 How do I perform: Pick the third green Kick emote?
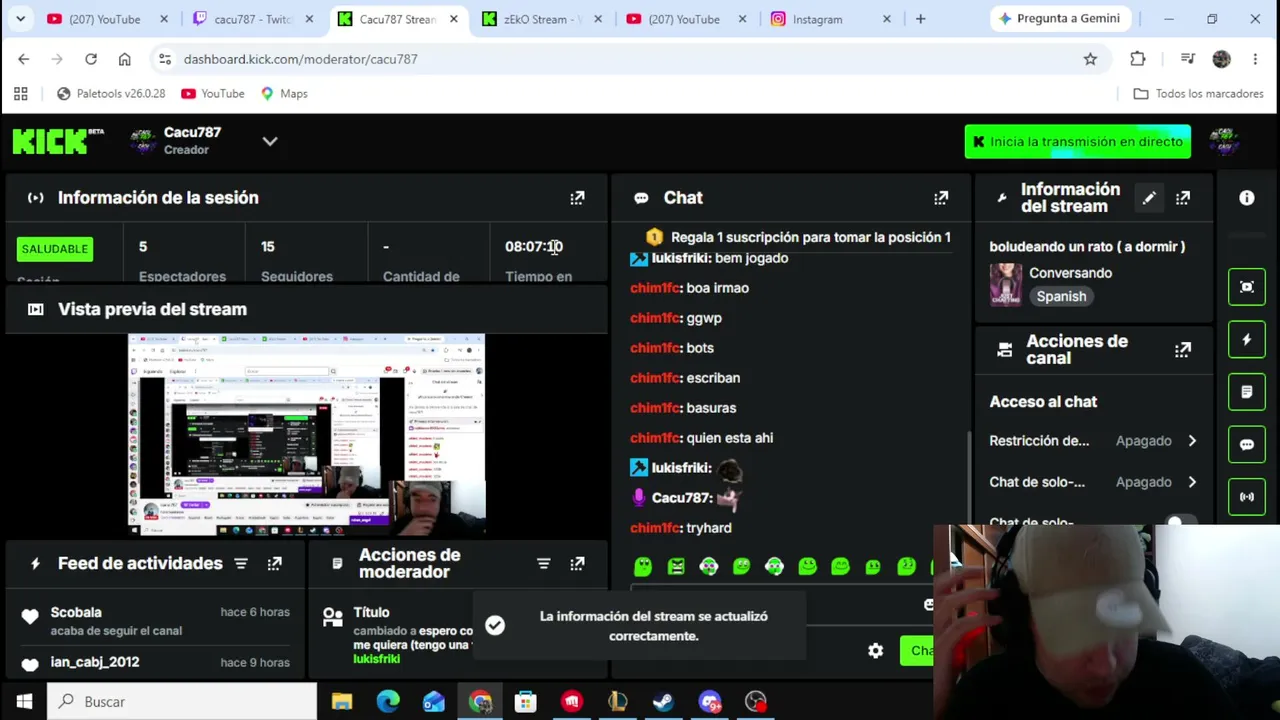[x=709, y=567]
